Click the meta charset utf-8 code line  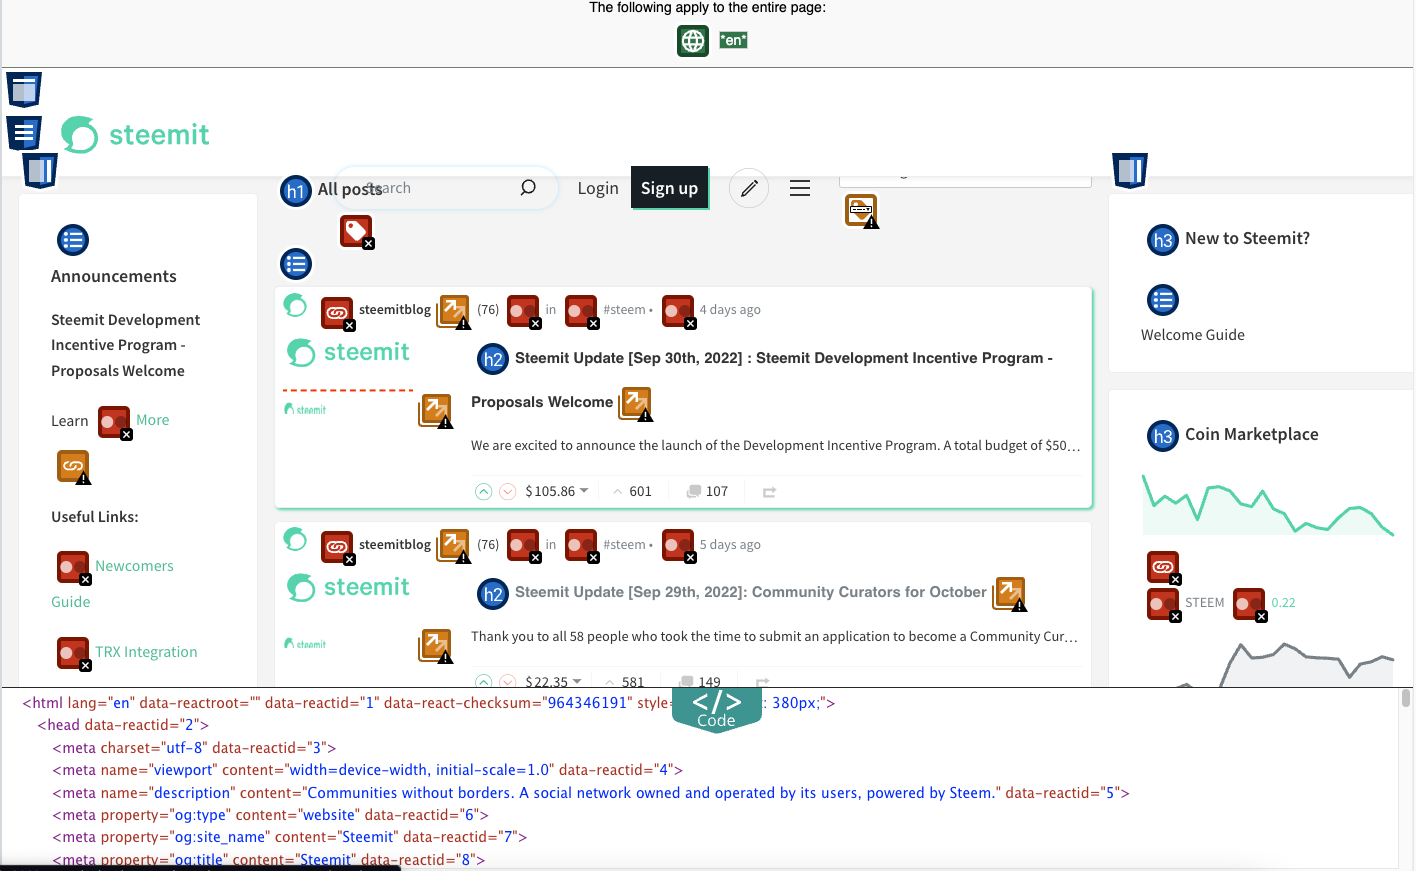pyautogui.click(x=194, y=748)
